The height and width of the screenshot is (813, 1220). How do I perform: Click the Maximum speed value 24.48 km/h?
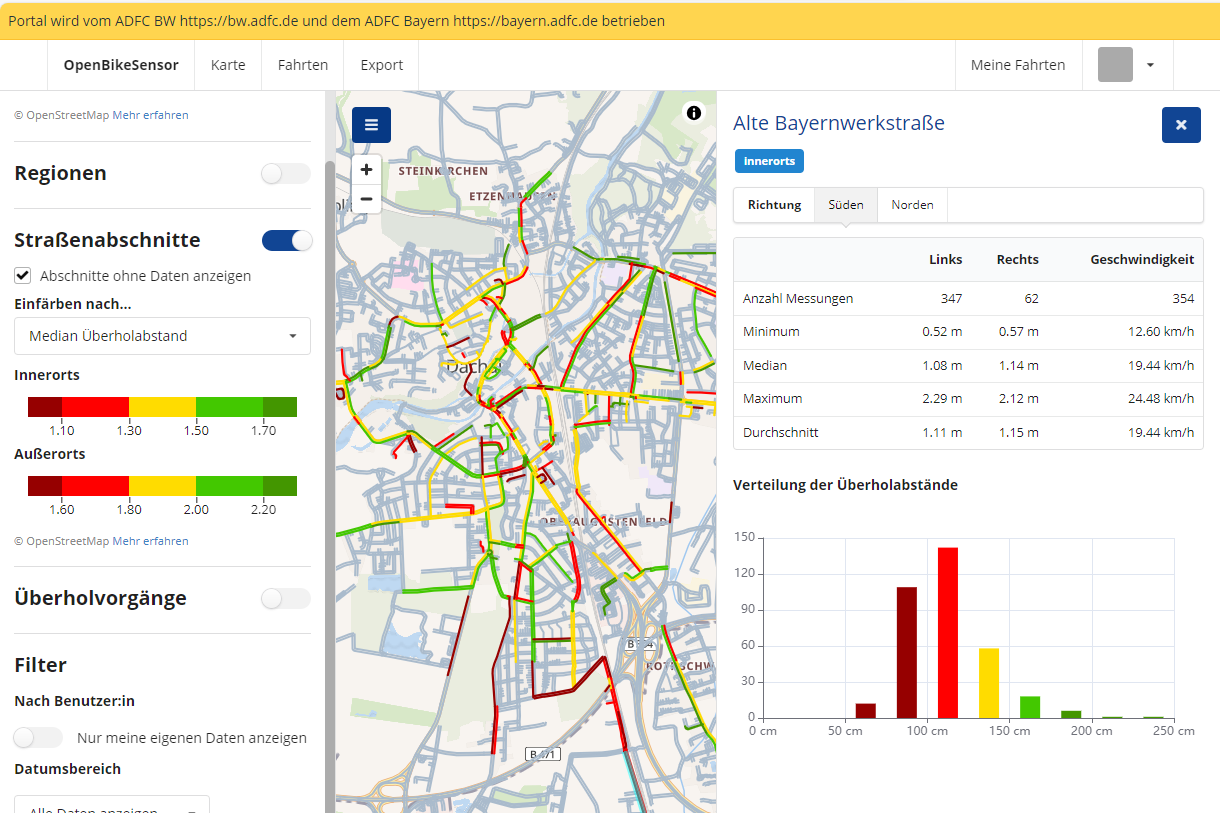click(x=1161, y=399)
